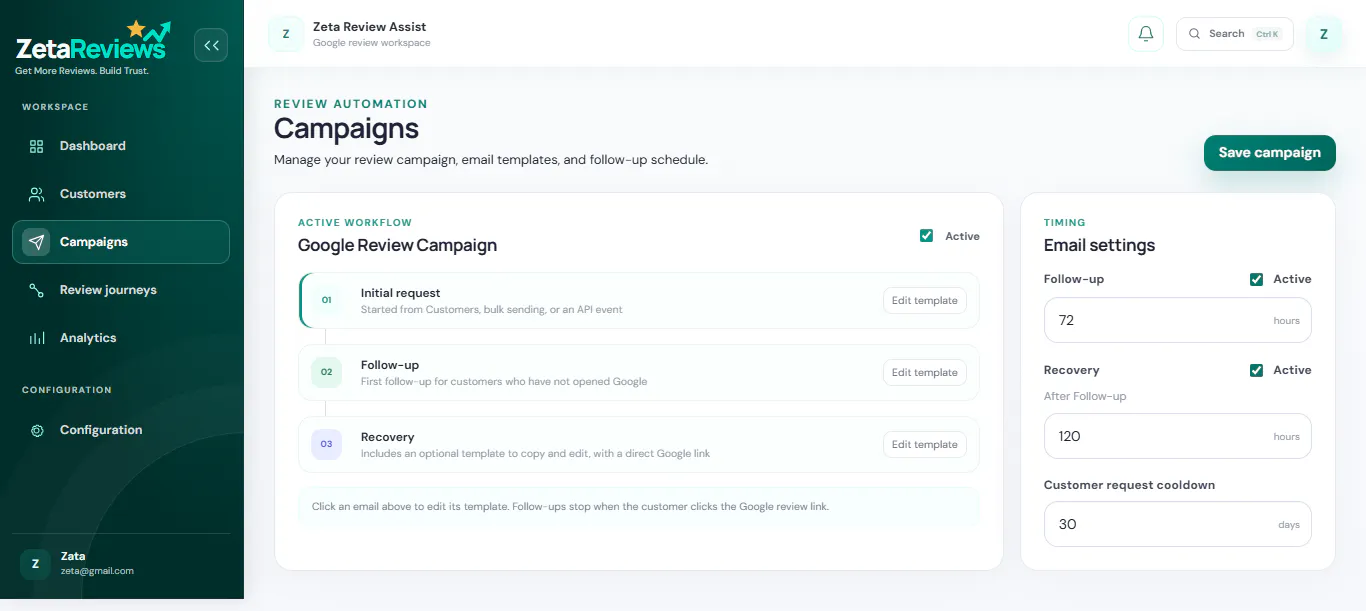Image resolution: width=1366 pixels, height=611 pixels.
Task: Click the "After Follow-up" label under Recovery
Action: click(x=1085, y=396)
